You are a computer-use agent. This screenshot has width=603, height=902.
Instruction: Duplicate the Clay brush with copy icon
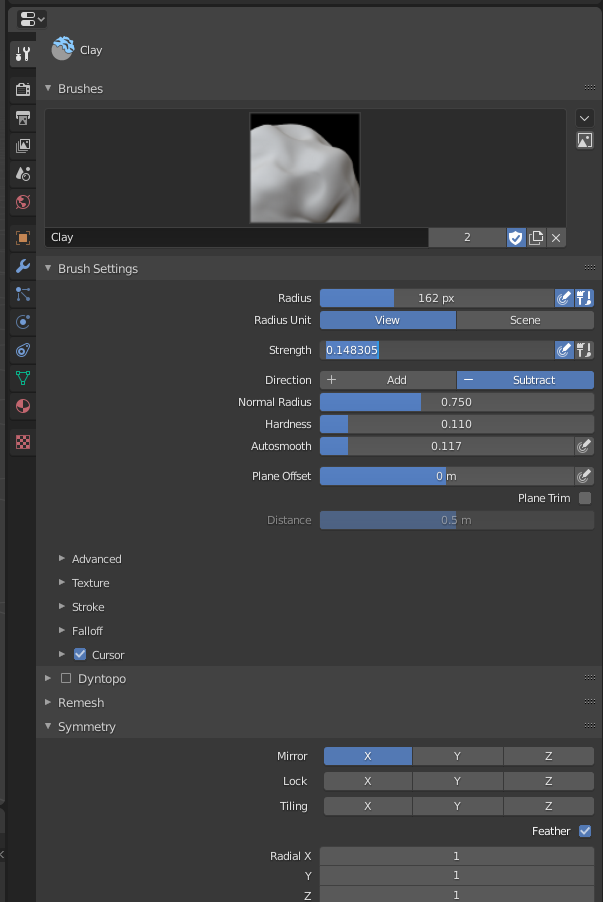point(536,238)
